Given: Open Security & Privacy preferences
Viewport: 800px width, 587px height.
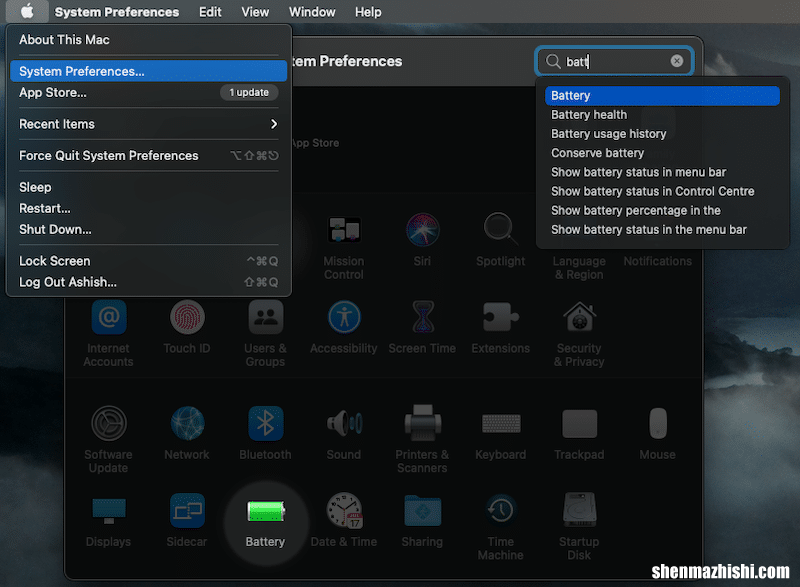Looking at the screenshot, I should [579, 317].
